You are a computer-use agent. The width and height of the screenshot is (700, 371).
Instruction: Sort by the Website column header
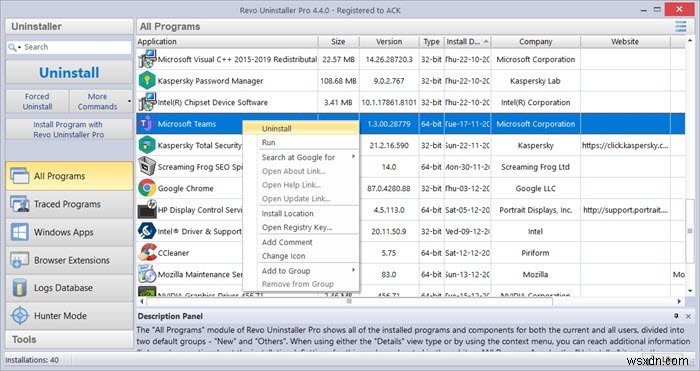625,42
